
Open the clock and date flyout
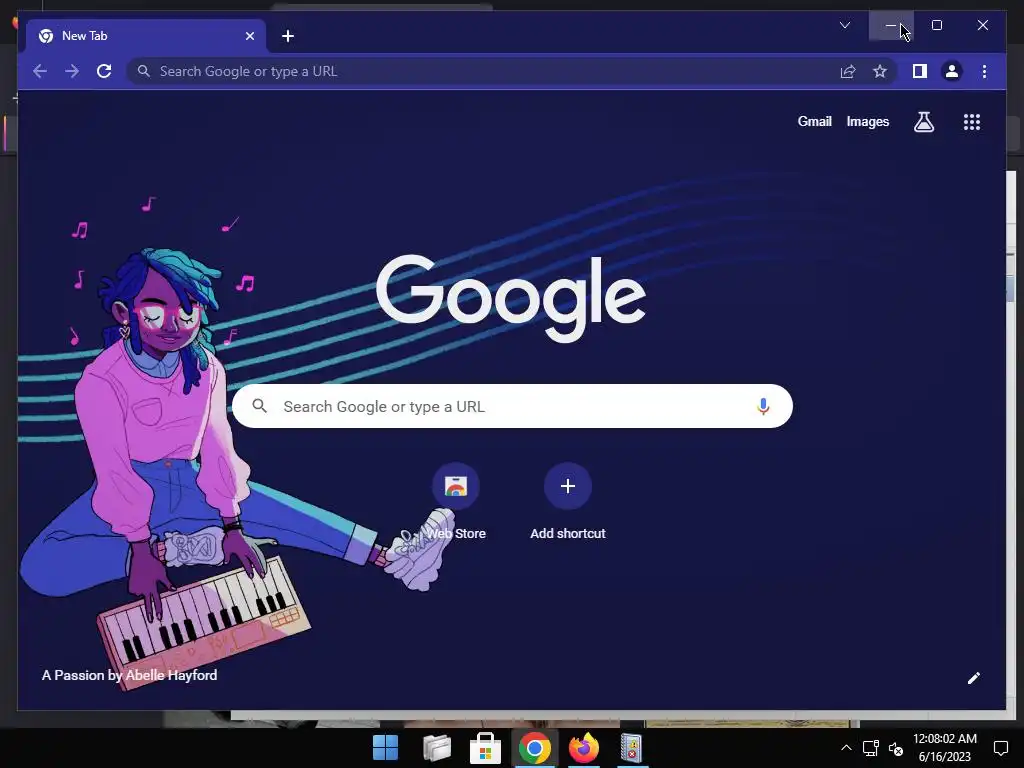[944, 748]
